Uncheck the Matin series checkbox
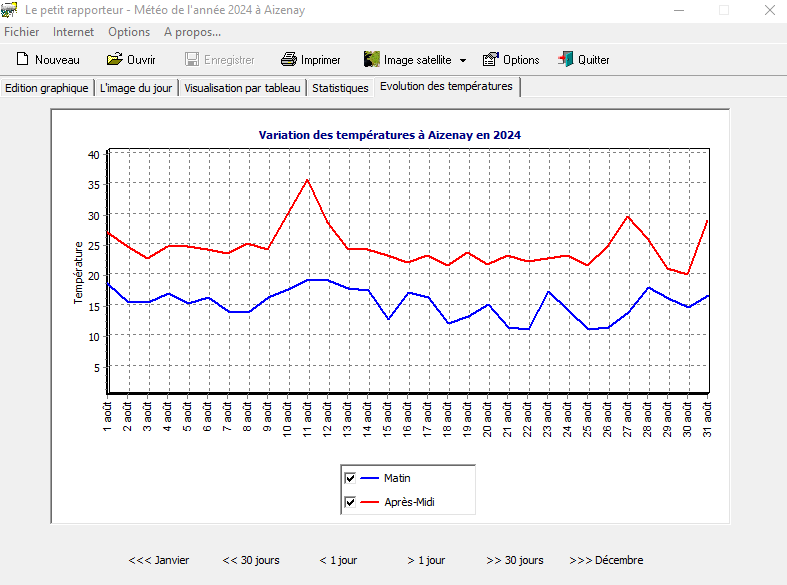Viewport: 787px width, 585px height. click(x=350, y=478)
